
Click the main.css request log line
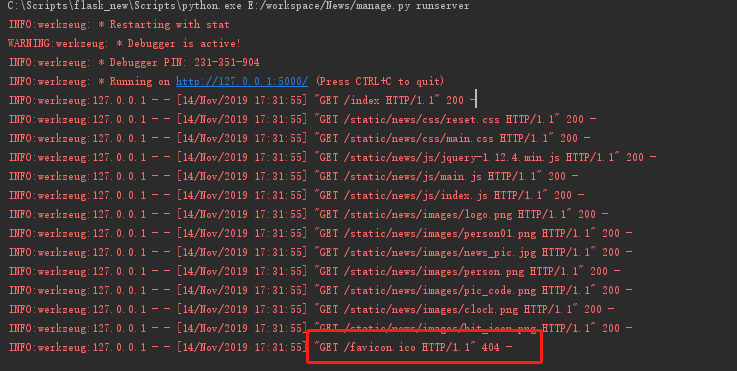pyautogui.click(x=299, y=138)
